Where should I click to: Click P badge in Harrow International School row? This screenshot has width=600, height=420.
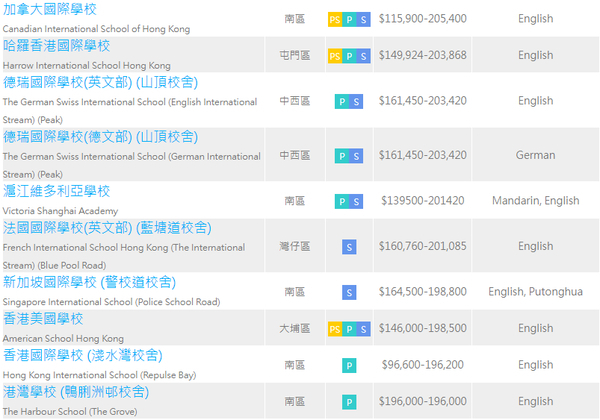click(349, 56)
